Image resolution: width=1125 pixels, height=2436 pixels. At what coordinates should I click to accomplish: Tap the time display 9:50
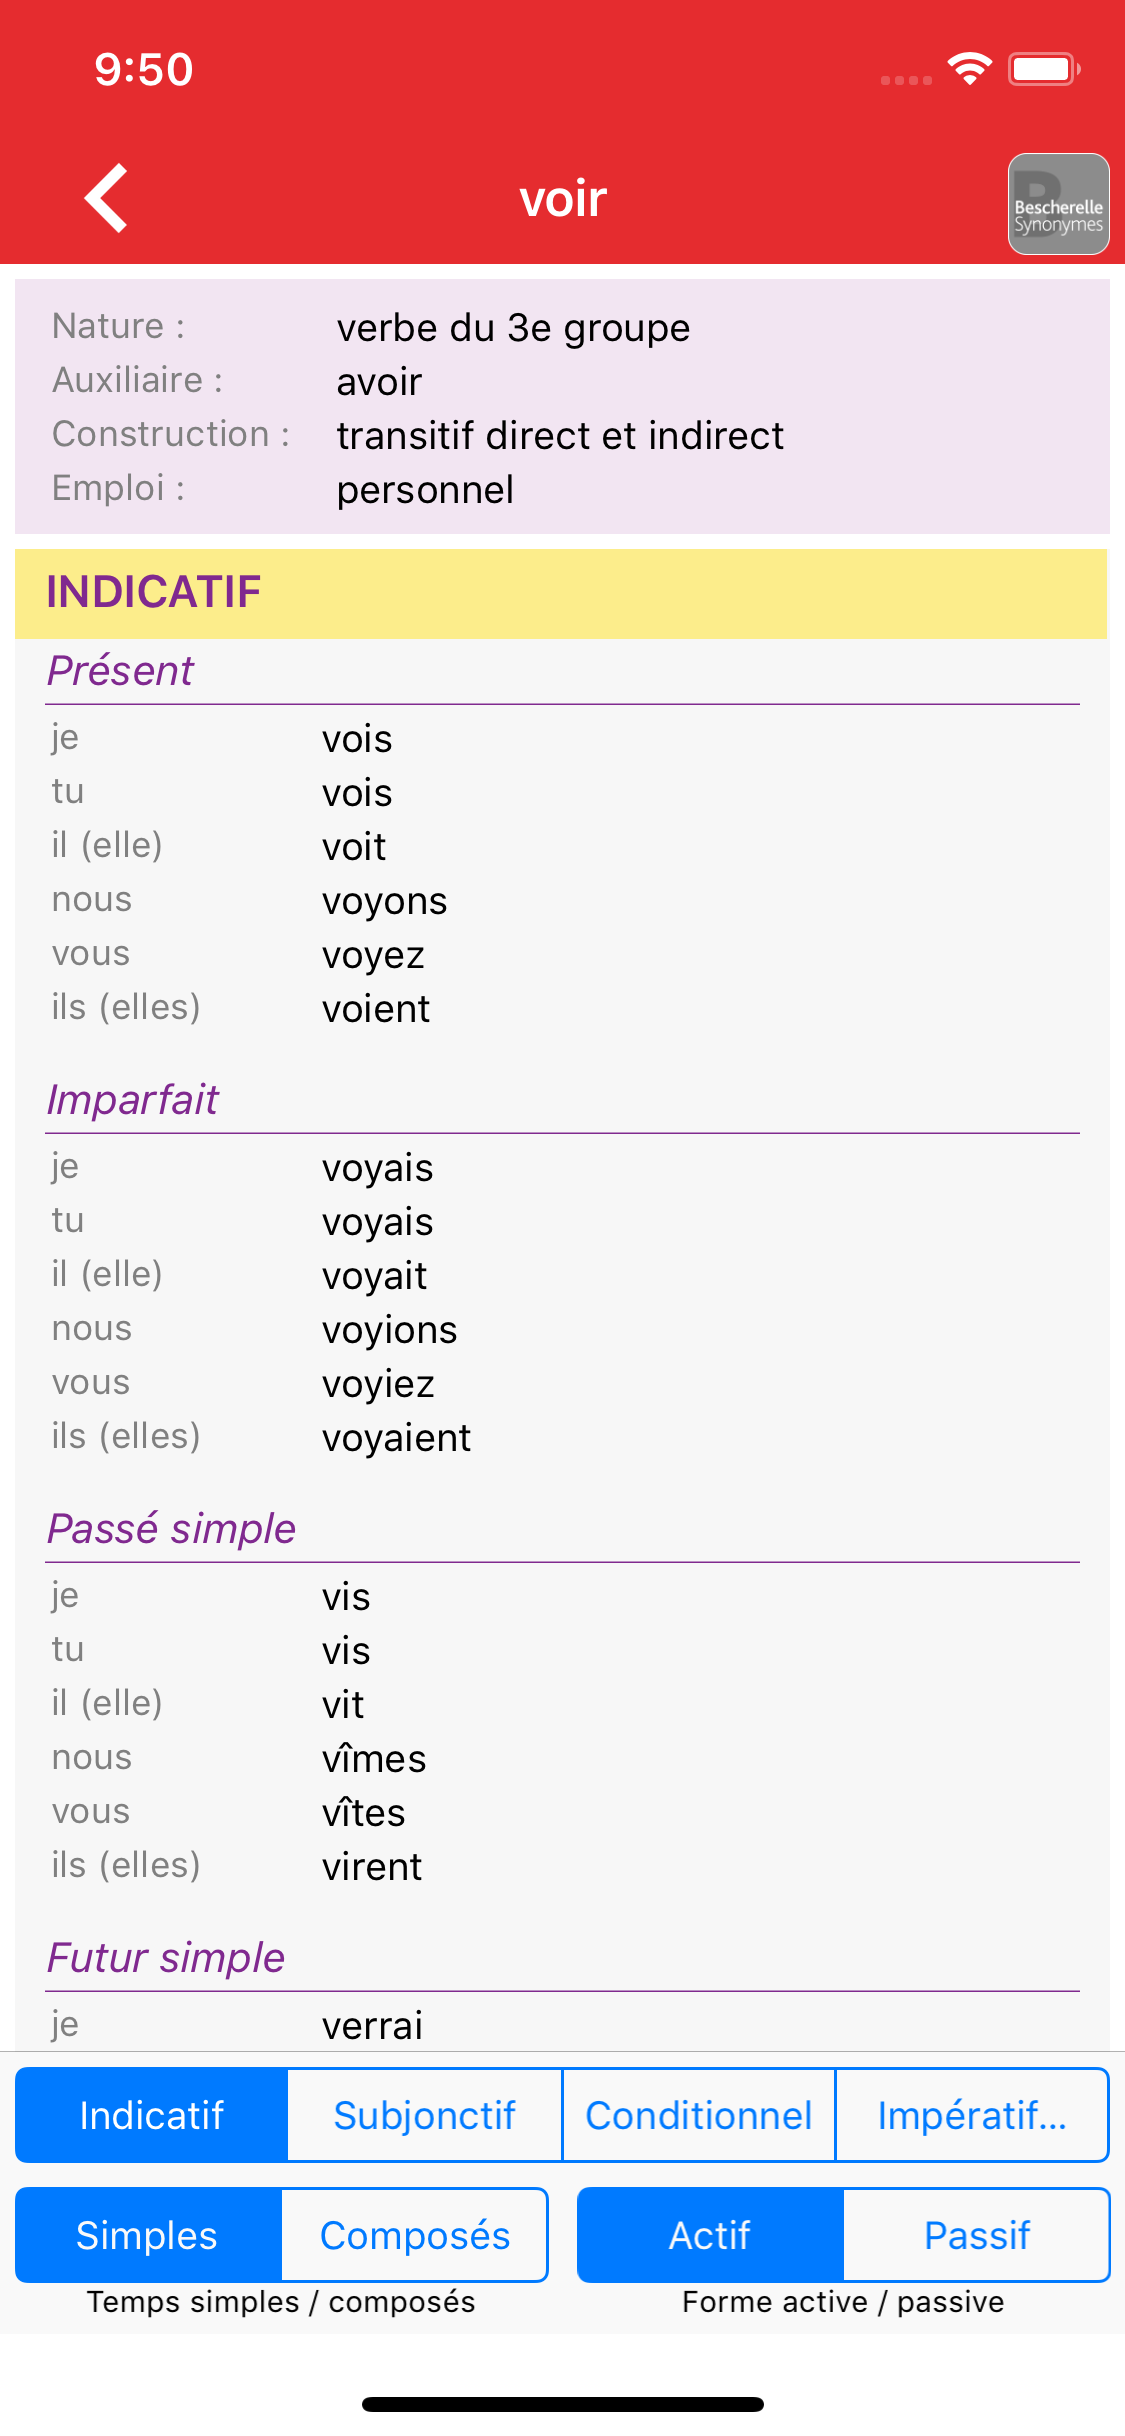[143, 68]
